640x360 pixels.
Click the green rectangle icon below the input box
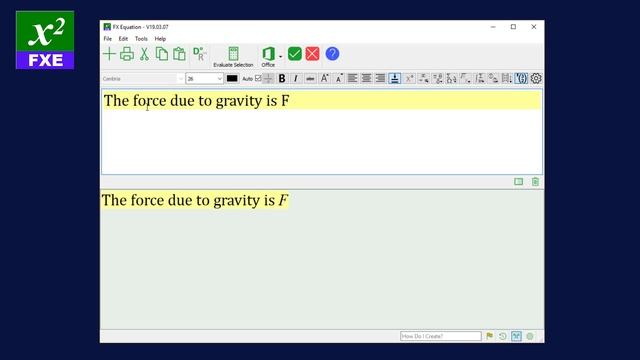[518, 182]
